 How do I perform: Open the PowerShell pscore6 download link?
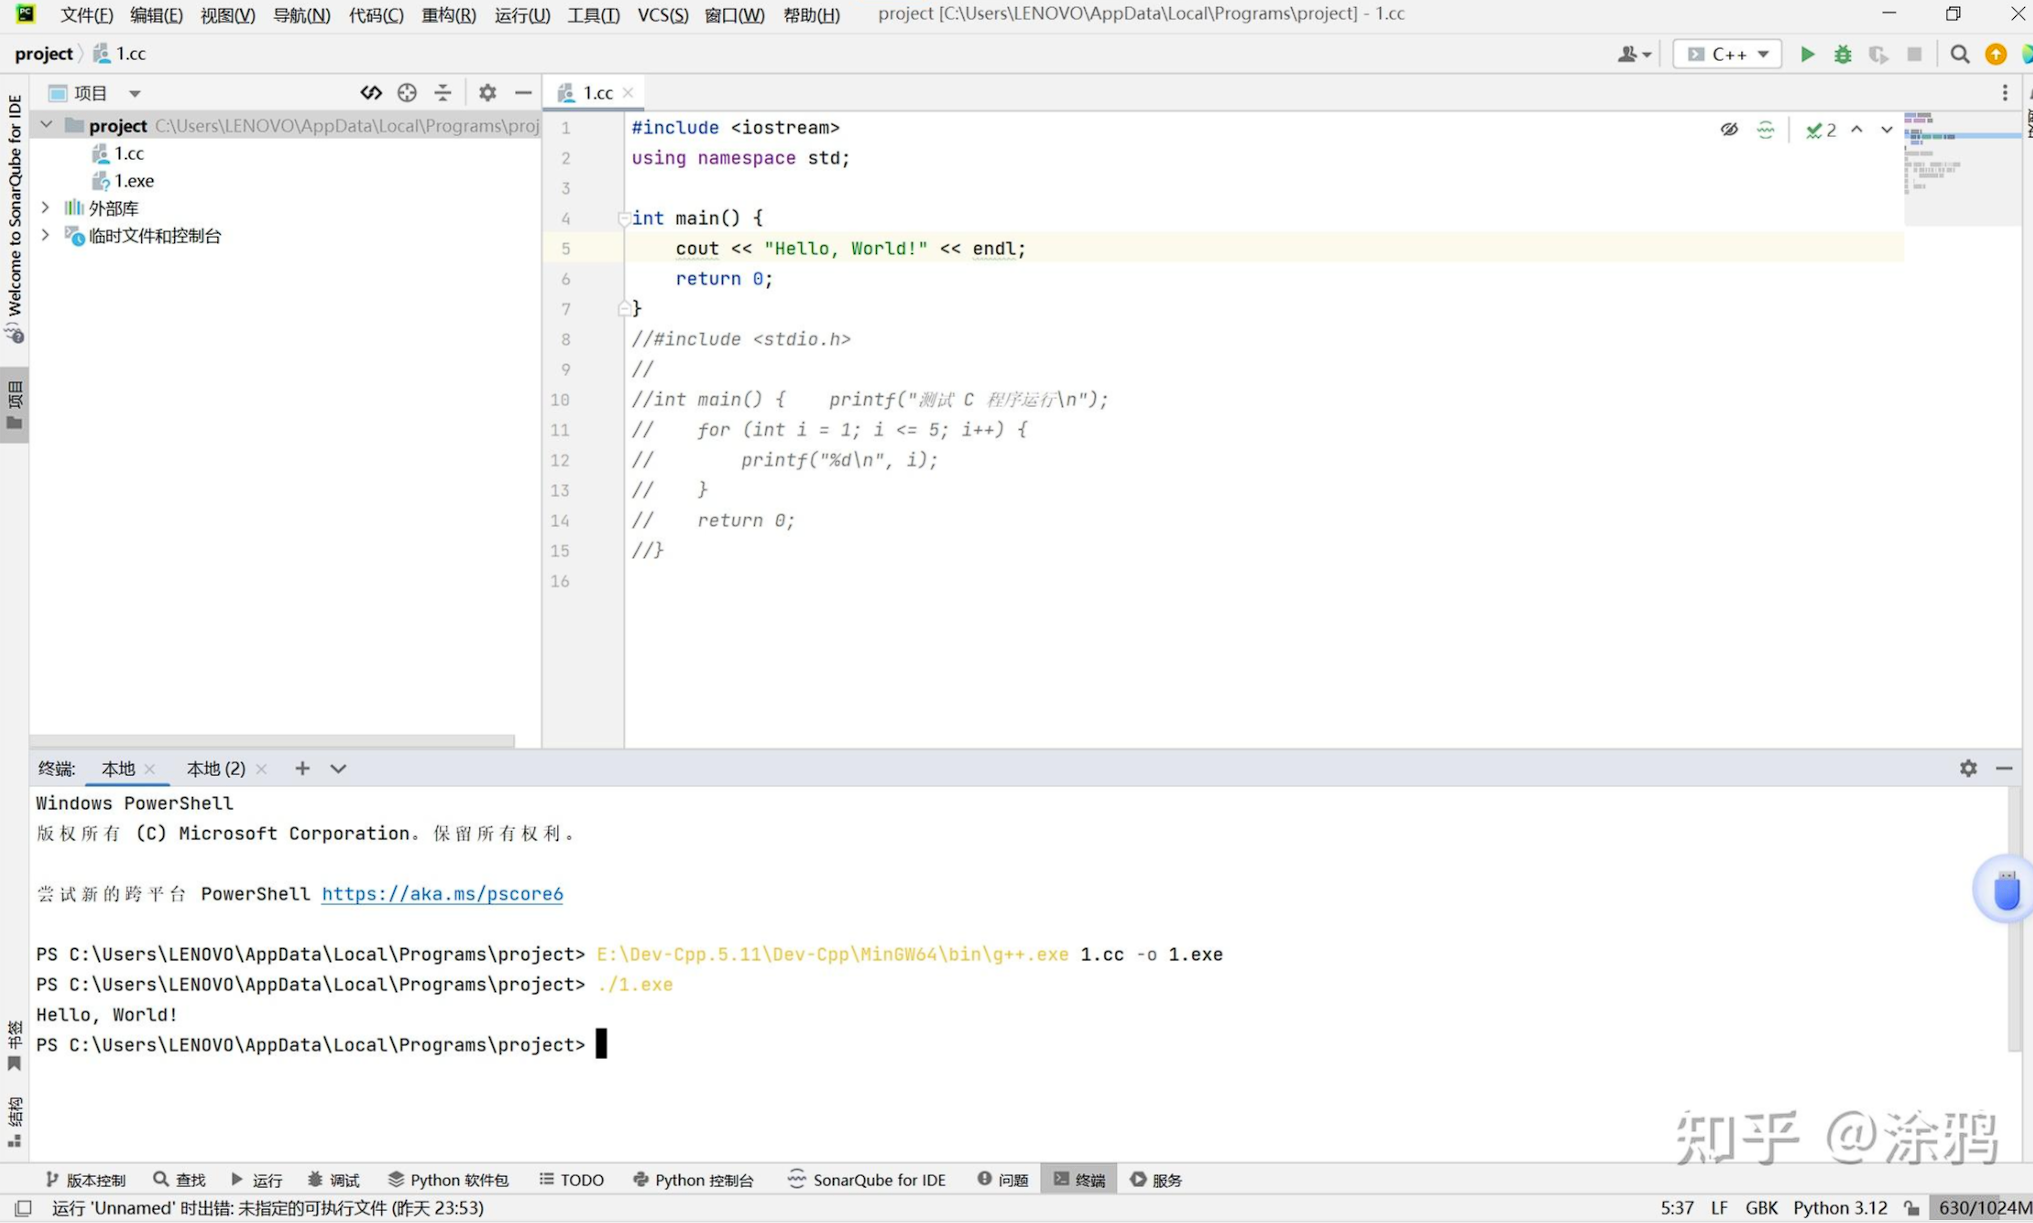point(442,894)
